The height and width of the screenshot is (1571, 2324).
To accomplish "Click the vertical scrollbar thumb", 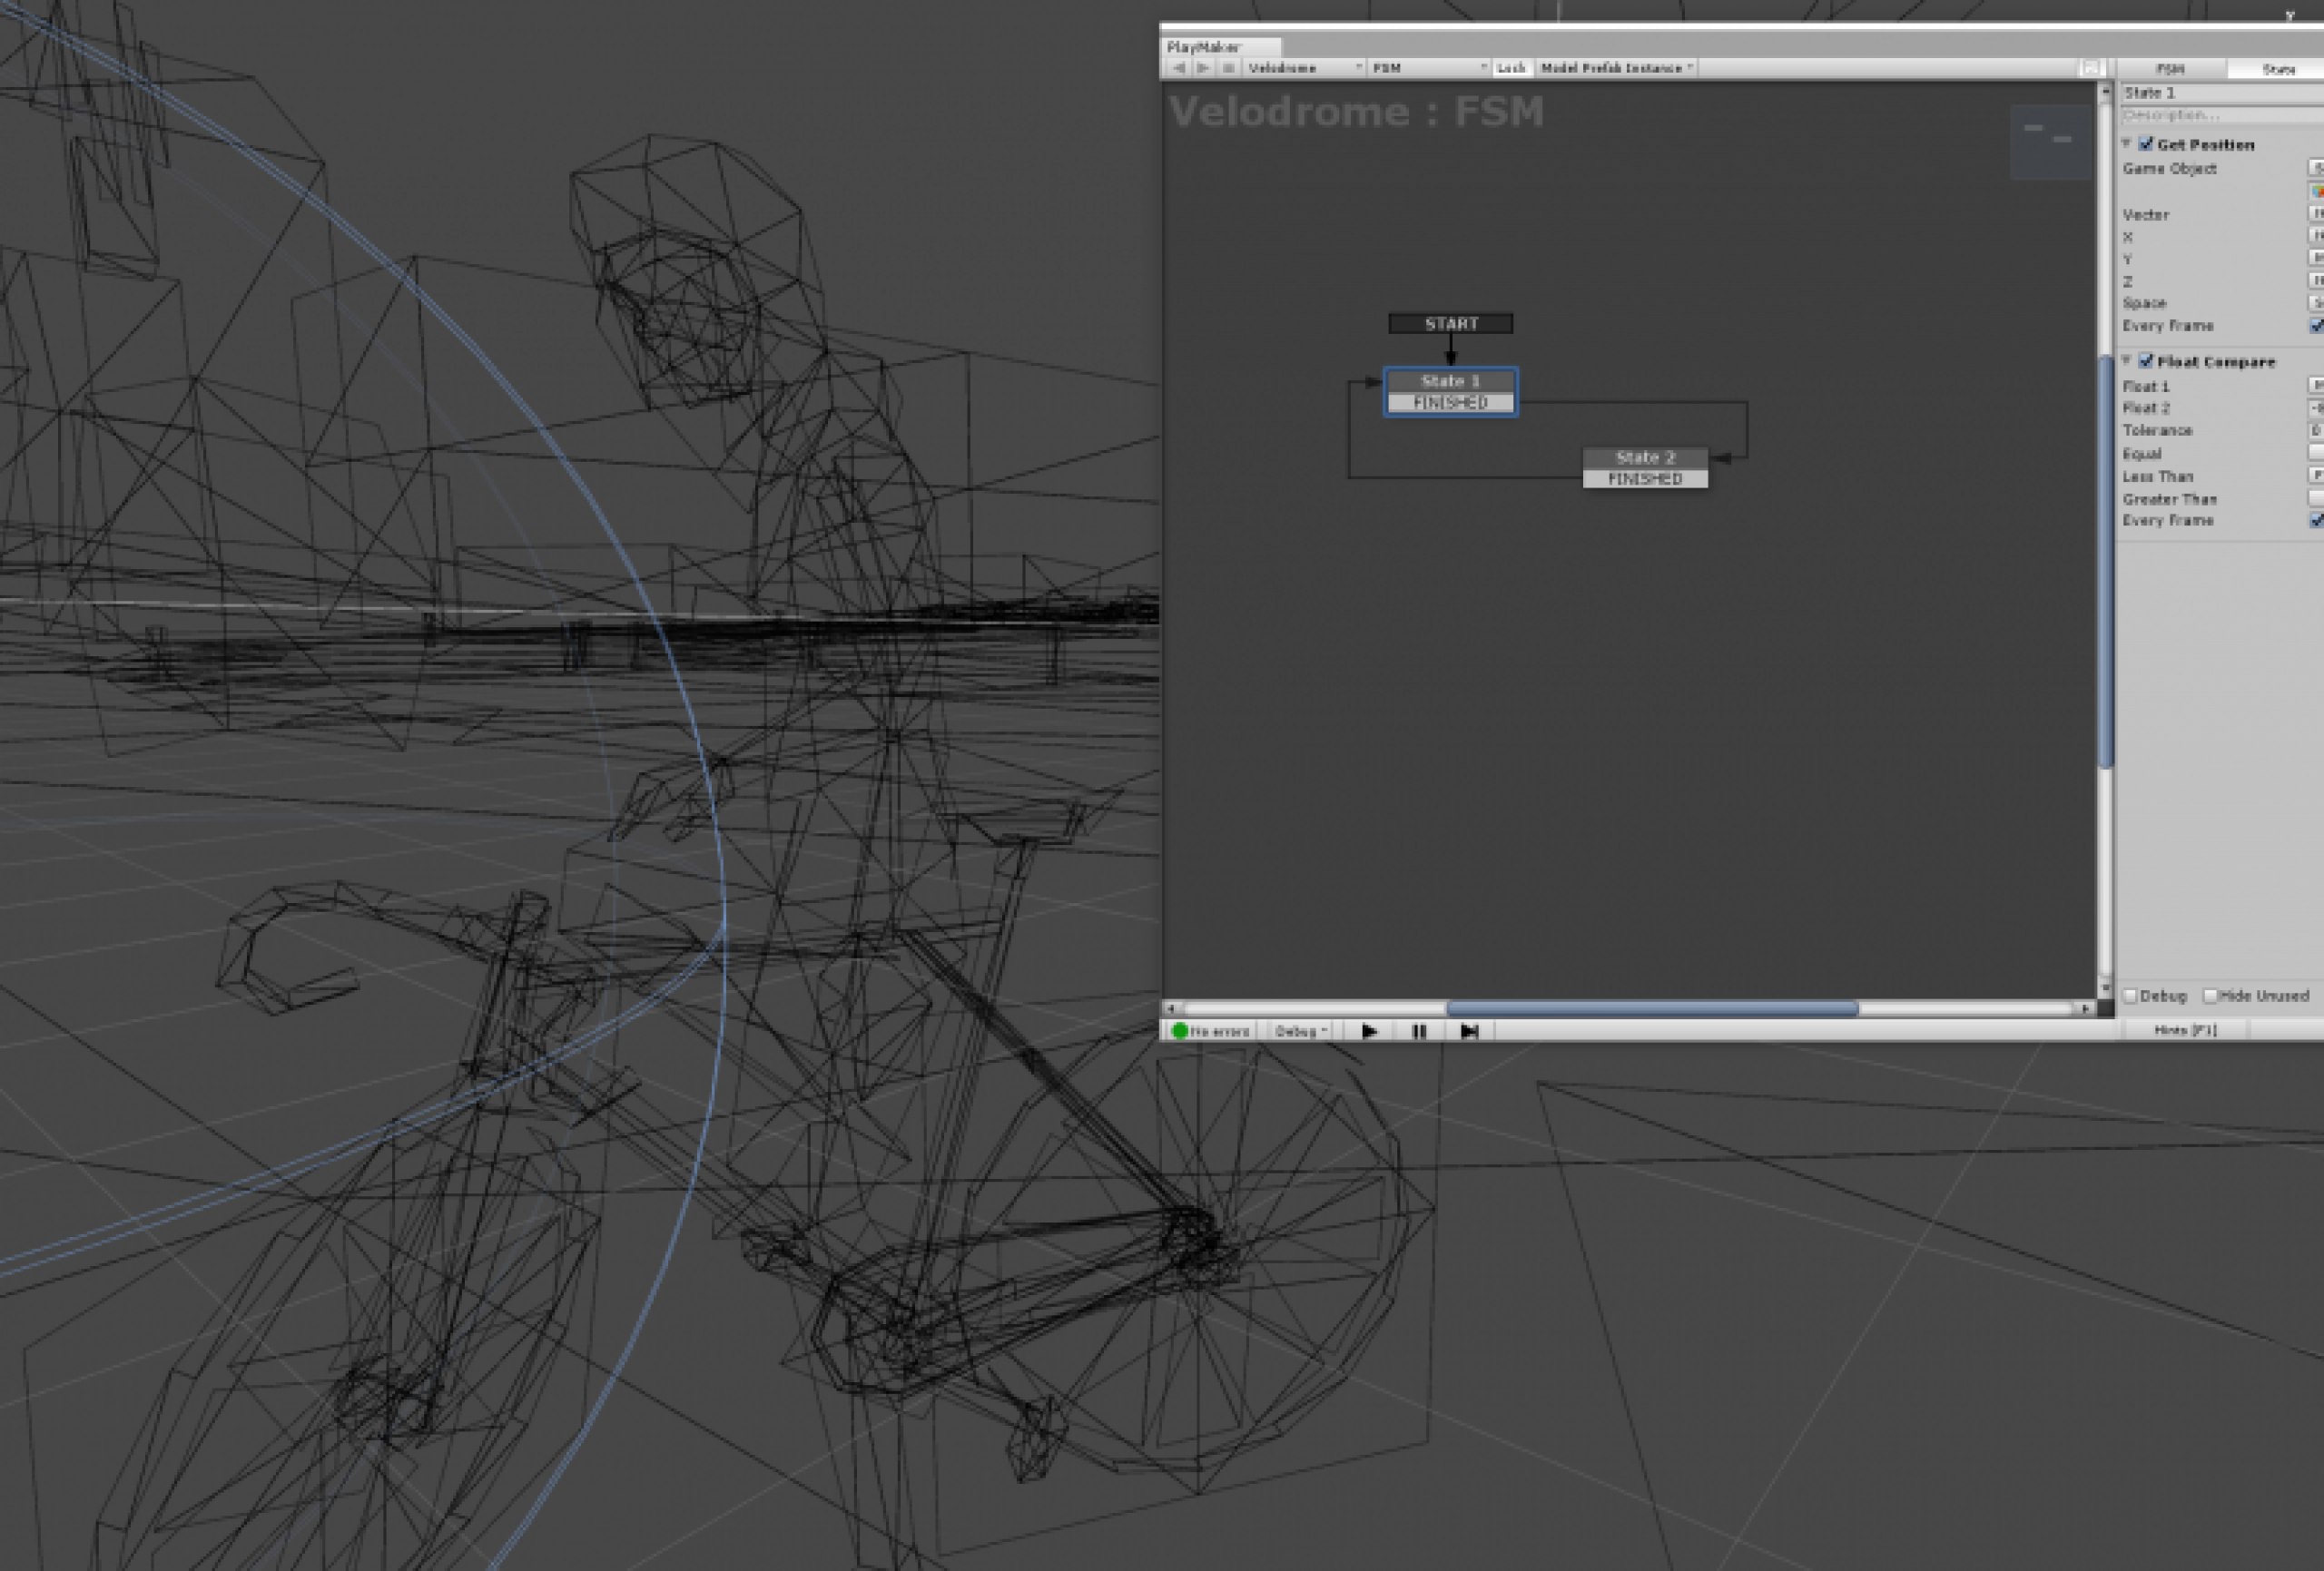I will pyautogui.click(x=2105, y=560).
